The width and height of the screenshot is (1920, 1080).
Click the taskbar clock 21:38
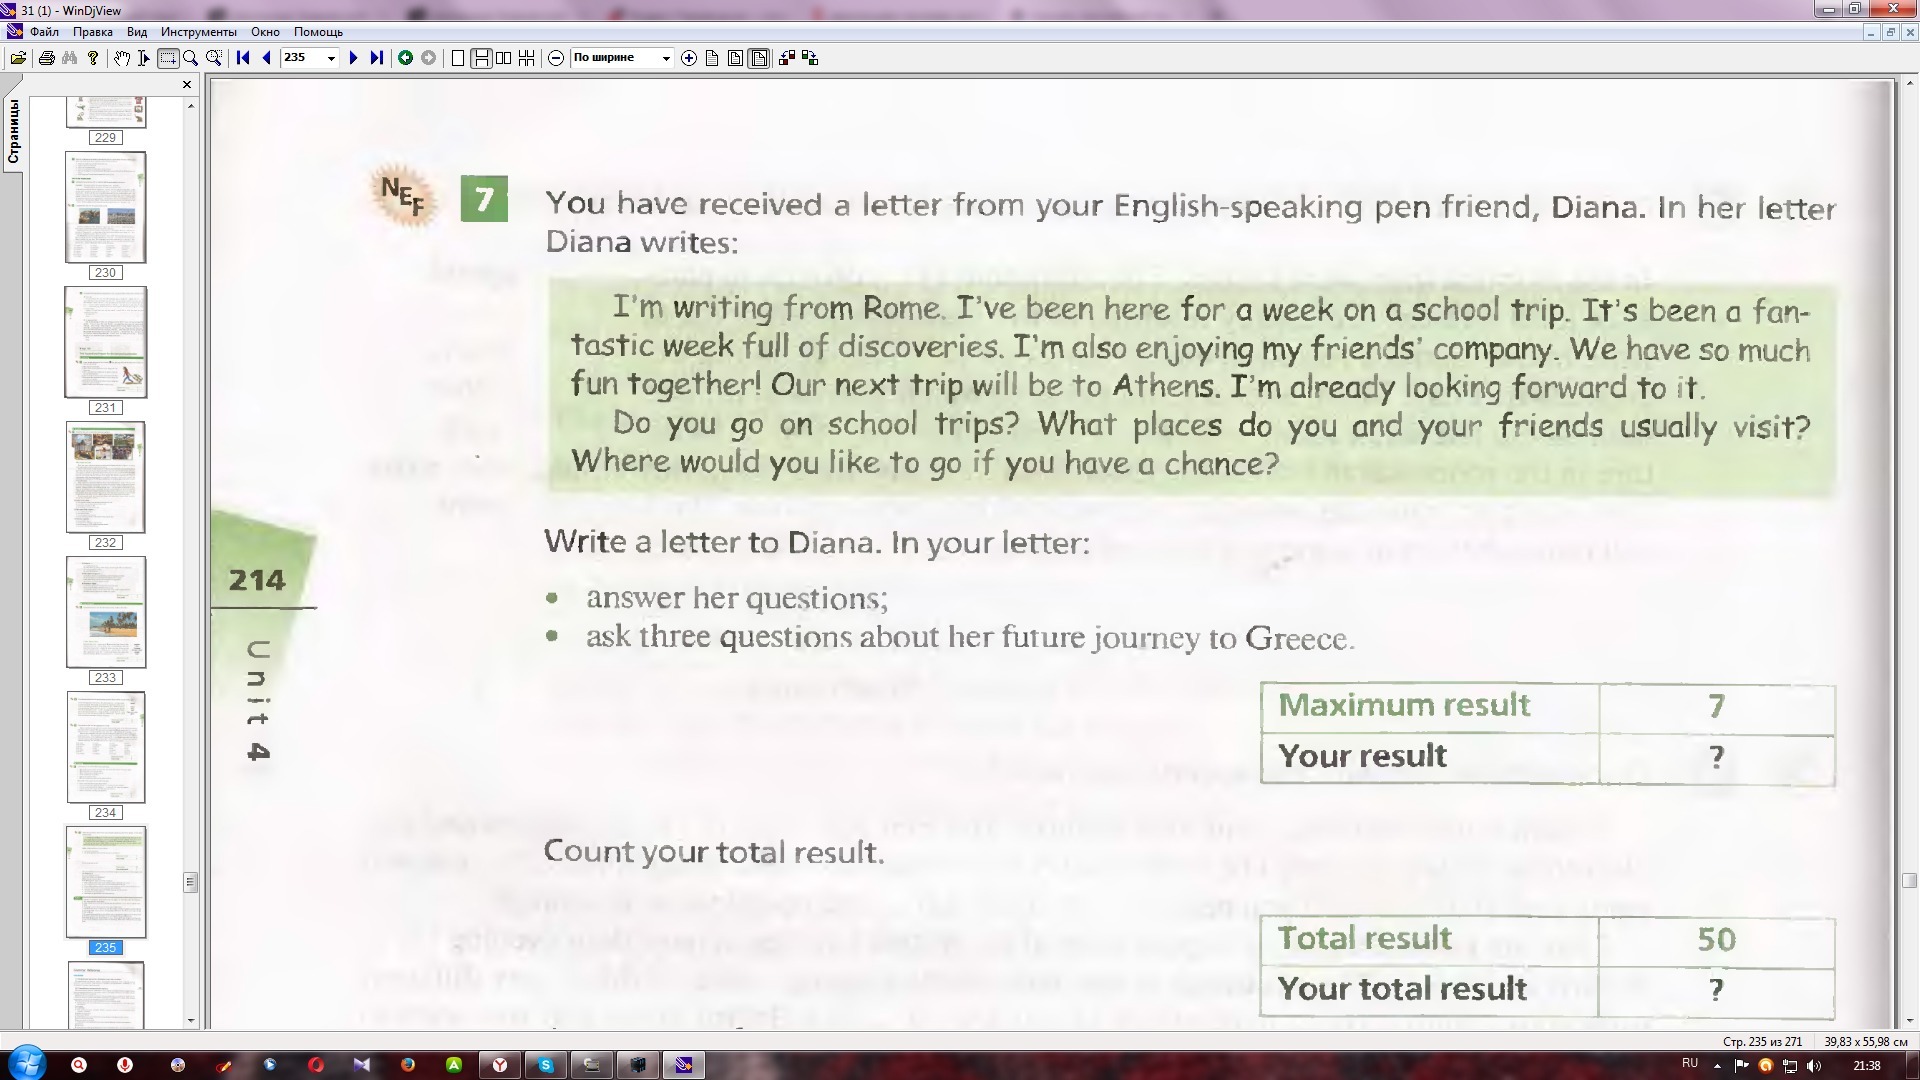1867,1066
